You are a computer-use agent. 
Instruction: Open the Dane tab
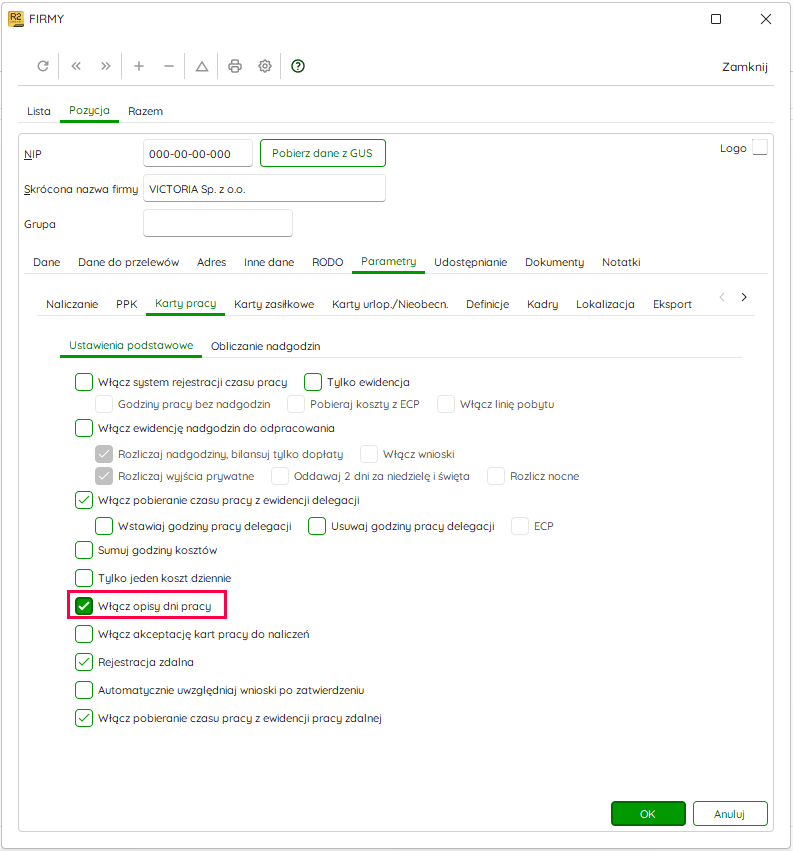(47, 262)
